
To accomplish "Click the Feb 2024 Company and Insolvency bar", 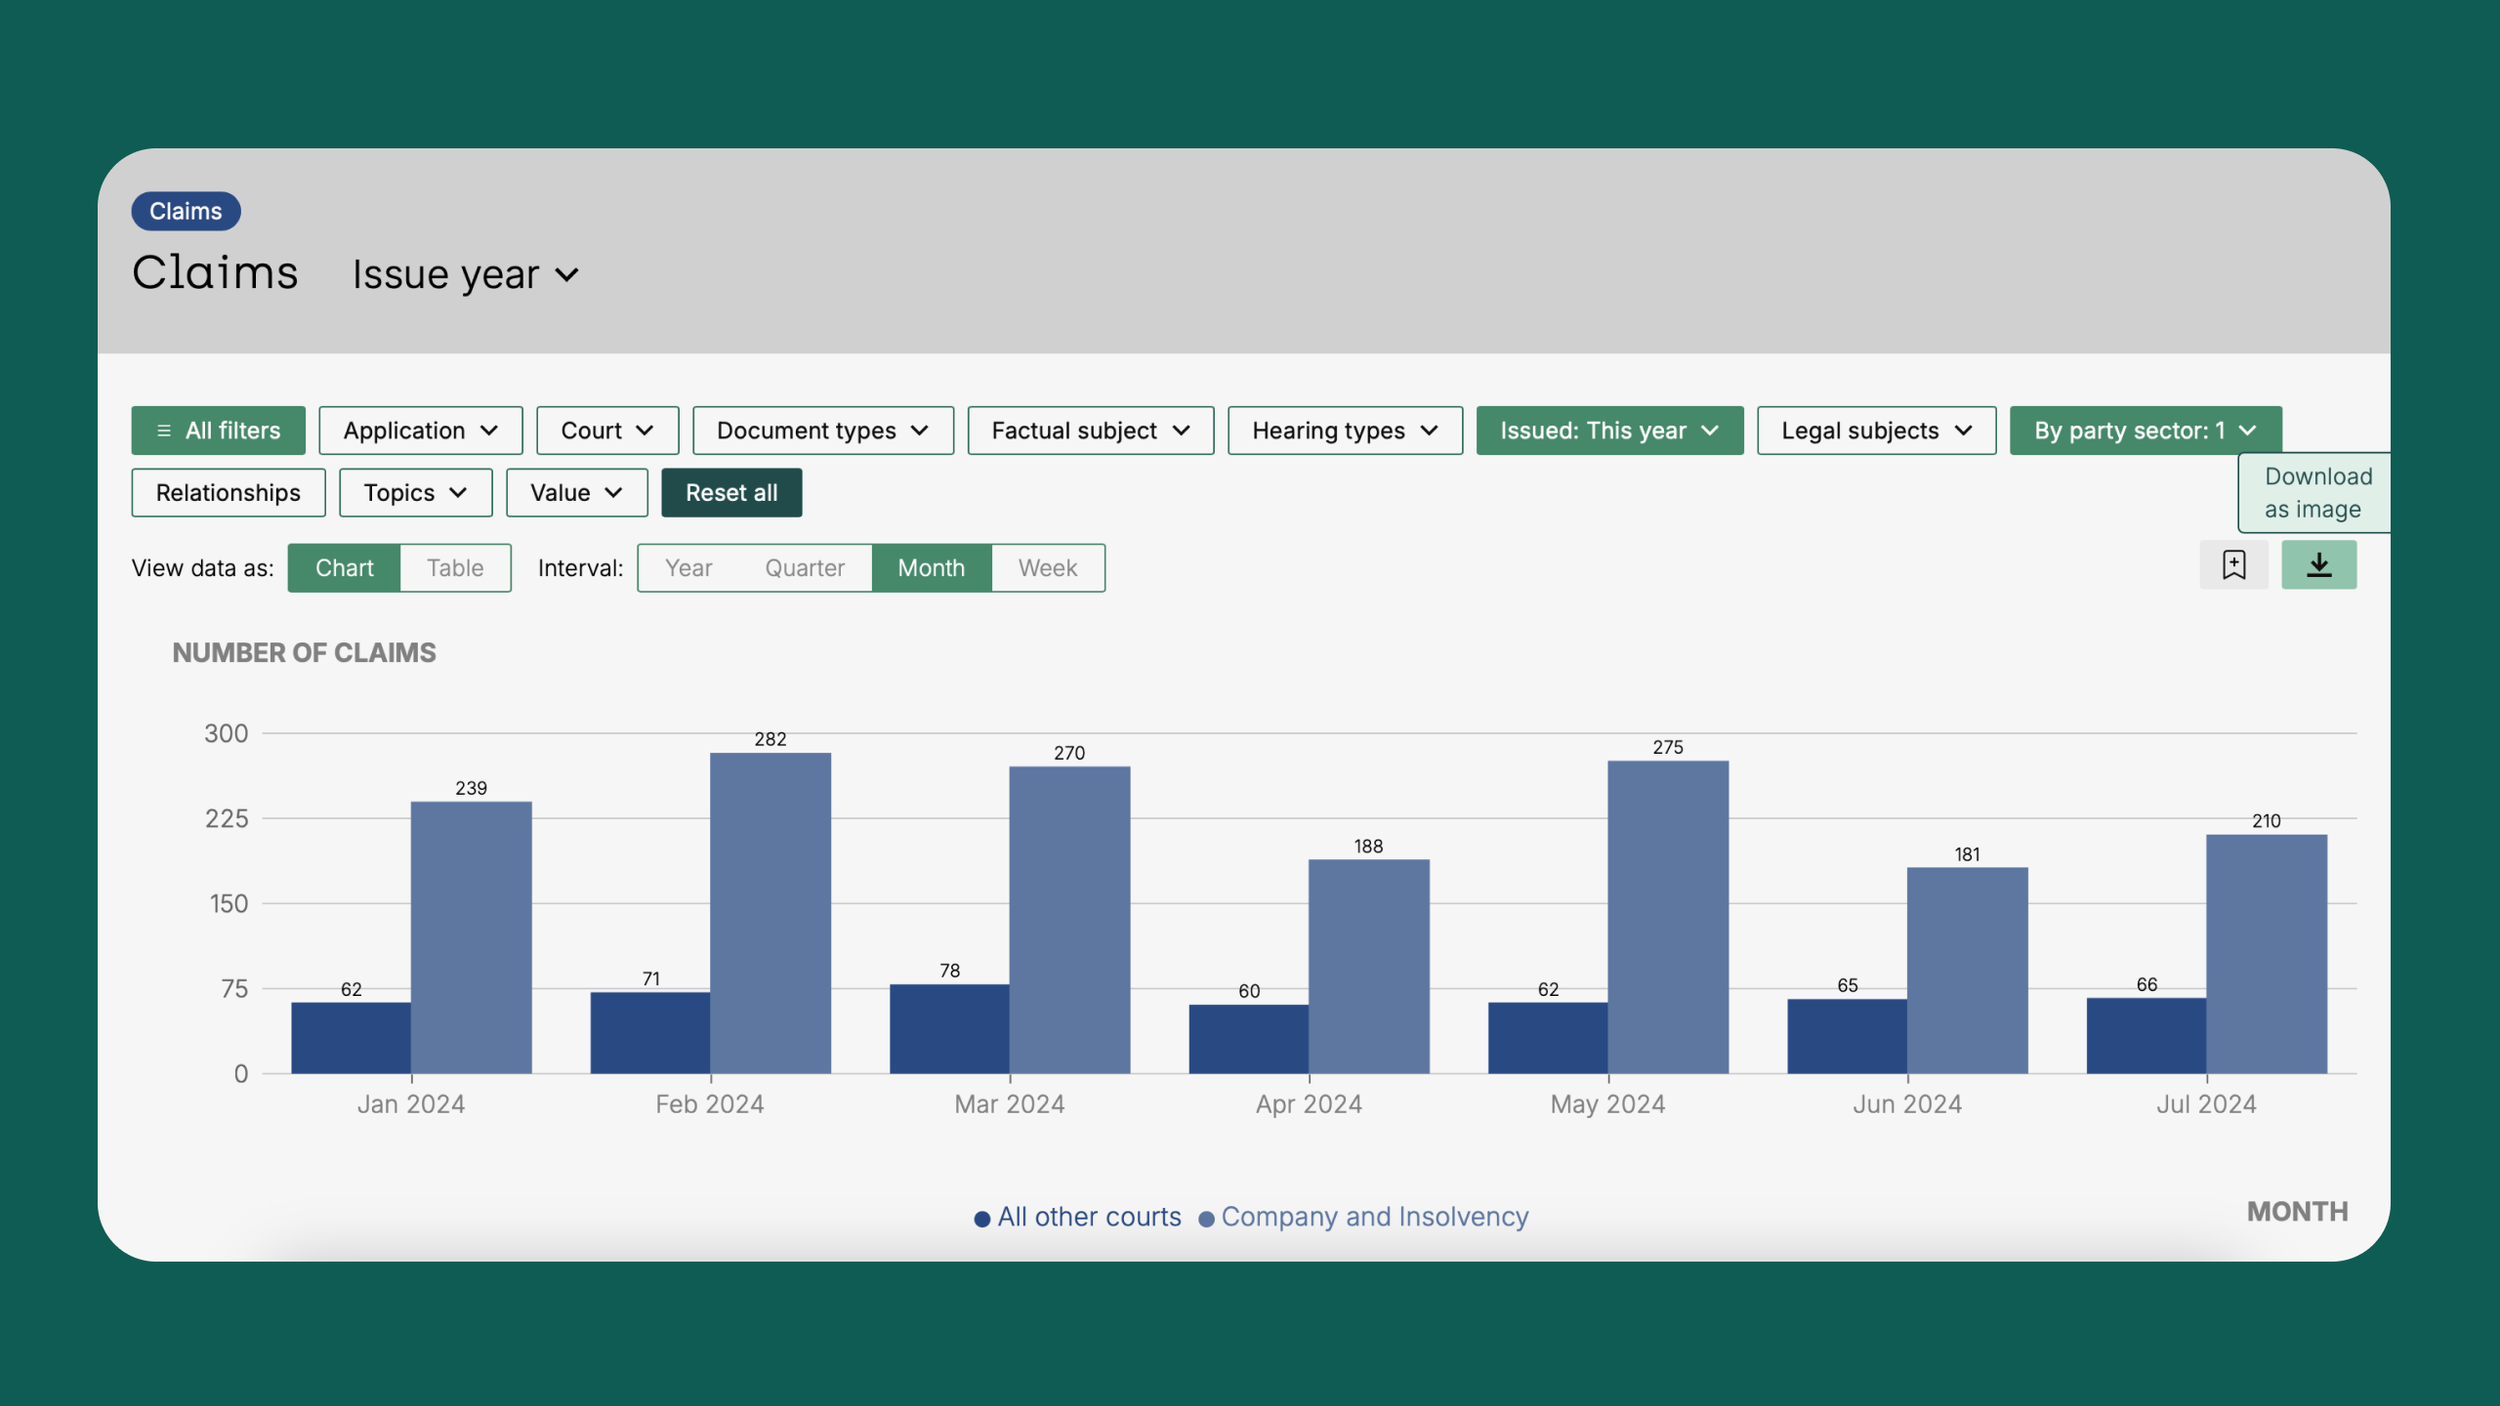I will pos(770,912).
